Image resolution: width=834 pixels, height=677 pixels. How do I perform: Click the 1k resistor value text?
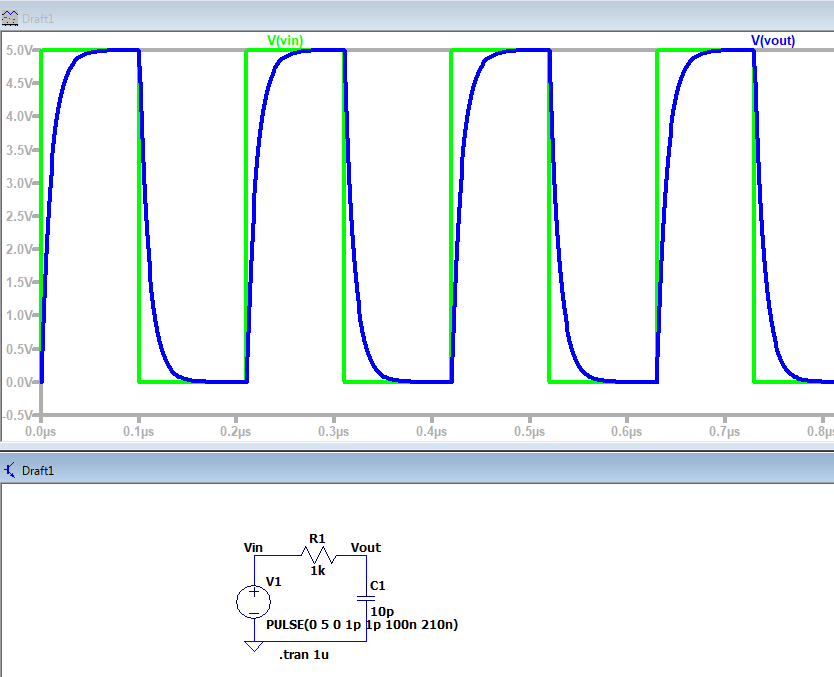(x=317, y=571)
